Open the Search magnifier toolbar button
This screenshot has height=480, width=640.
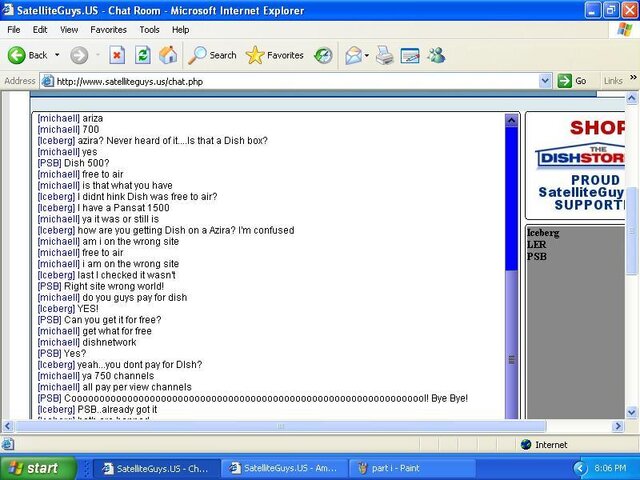click(212, 55)
